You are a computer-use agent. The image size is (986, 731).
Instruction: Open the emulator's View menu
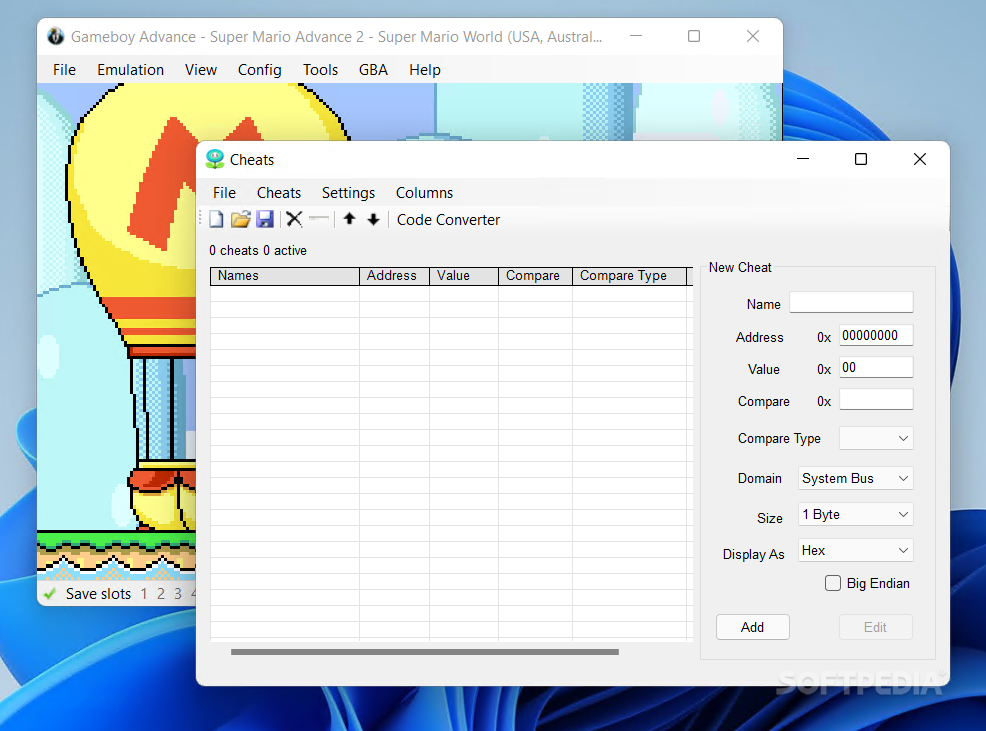click(201, 70)
